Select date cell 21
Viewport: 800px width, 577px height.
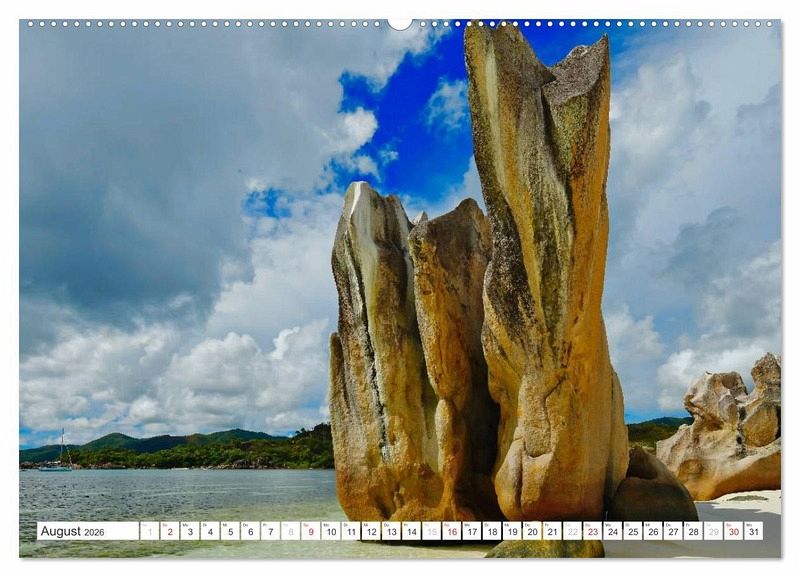coord(553,531)
